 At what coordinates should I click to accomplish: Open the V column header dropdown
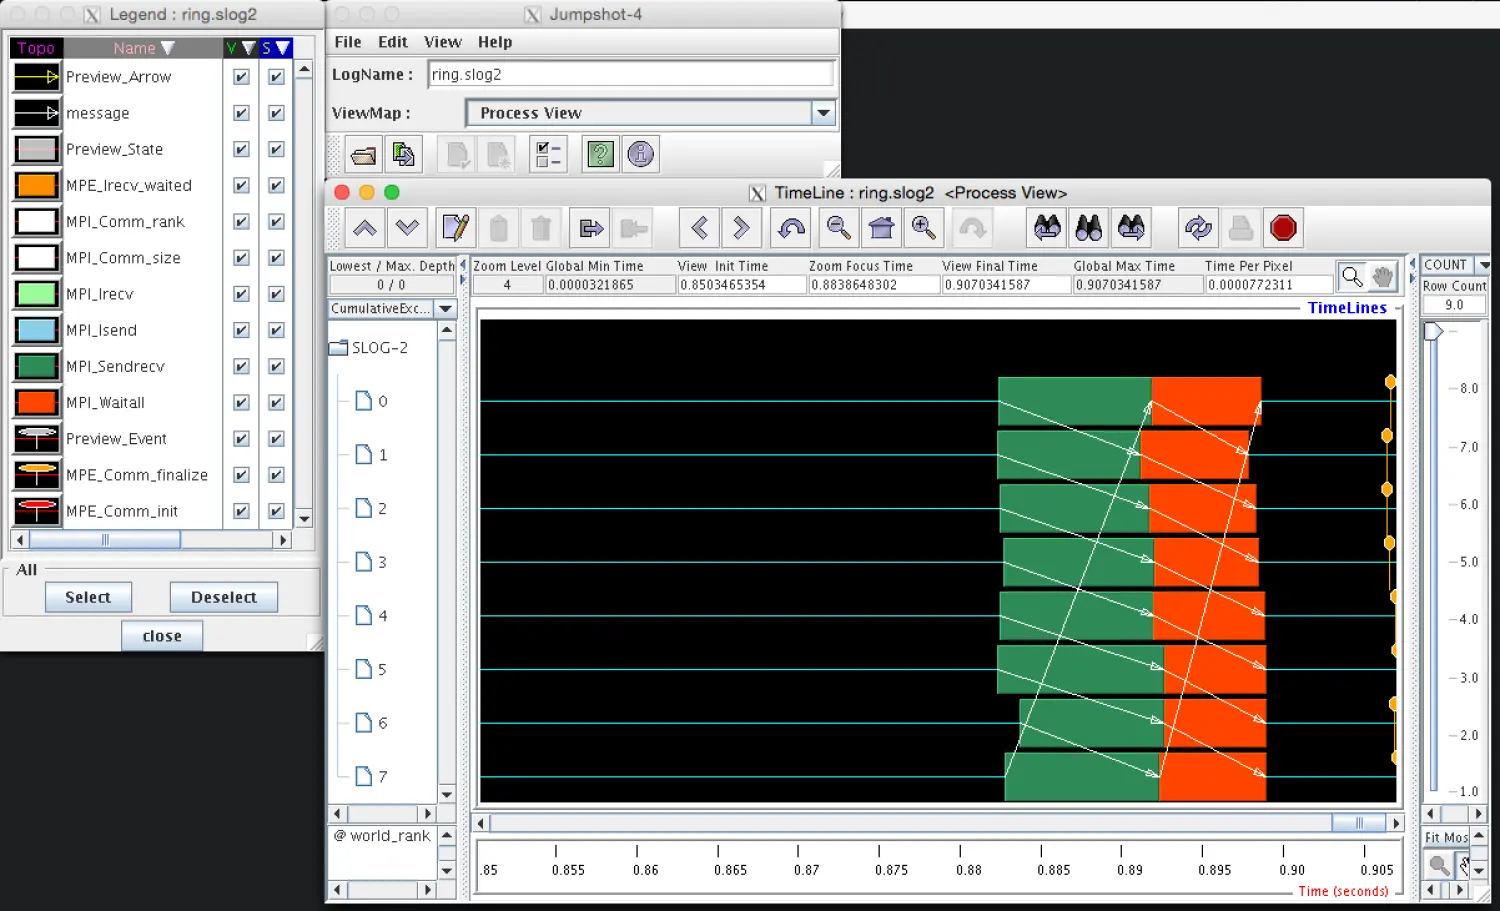(249, 48)
